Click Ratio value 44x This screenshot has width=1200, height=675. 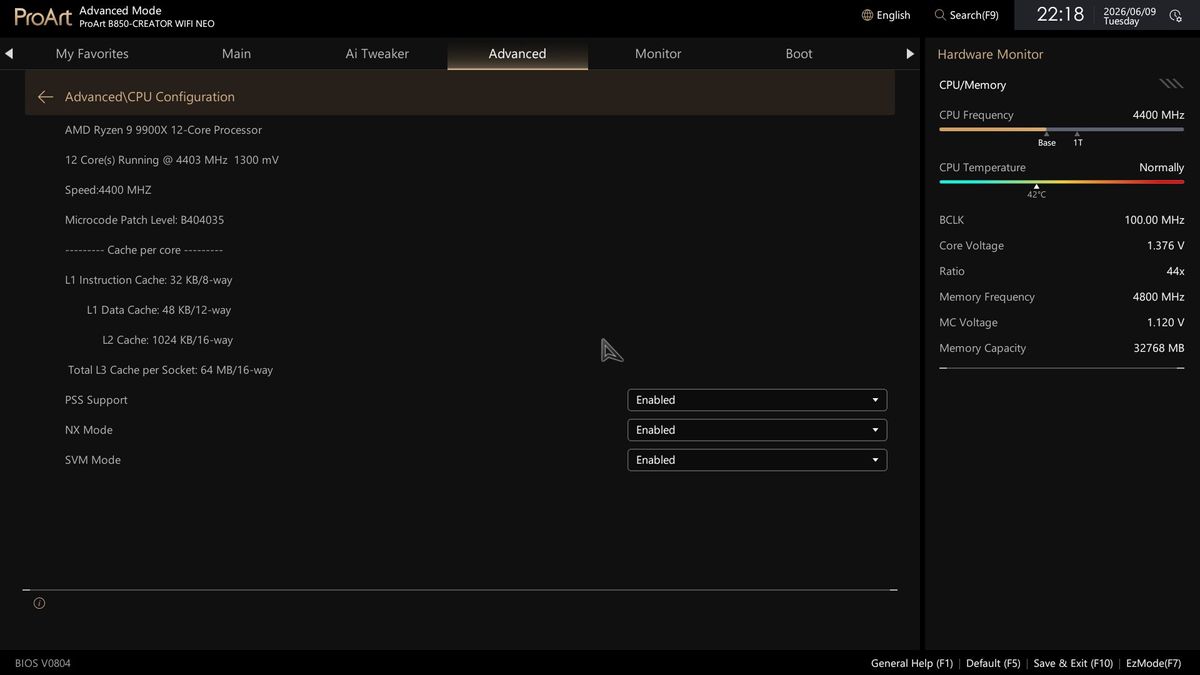click(1175, 271)
